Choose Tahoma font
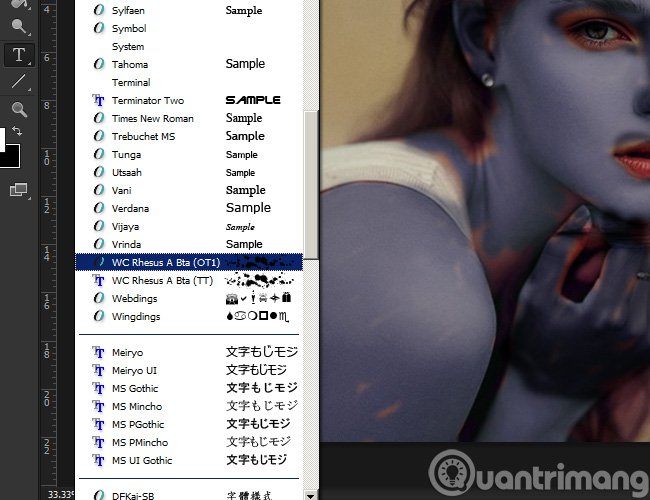The height and width of the screenshot is (500, 650). (189, 64)
